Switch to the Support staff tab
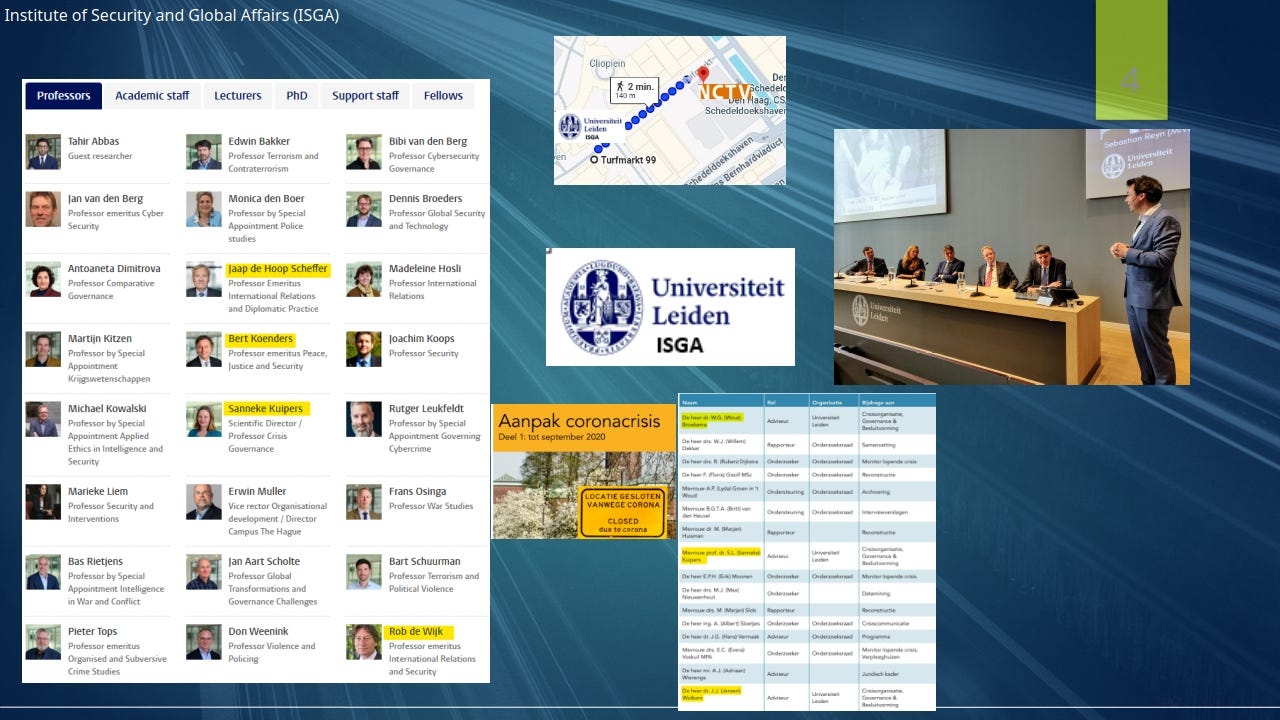Viewport: 1280px width, 720px height. tap(365, 96)
